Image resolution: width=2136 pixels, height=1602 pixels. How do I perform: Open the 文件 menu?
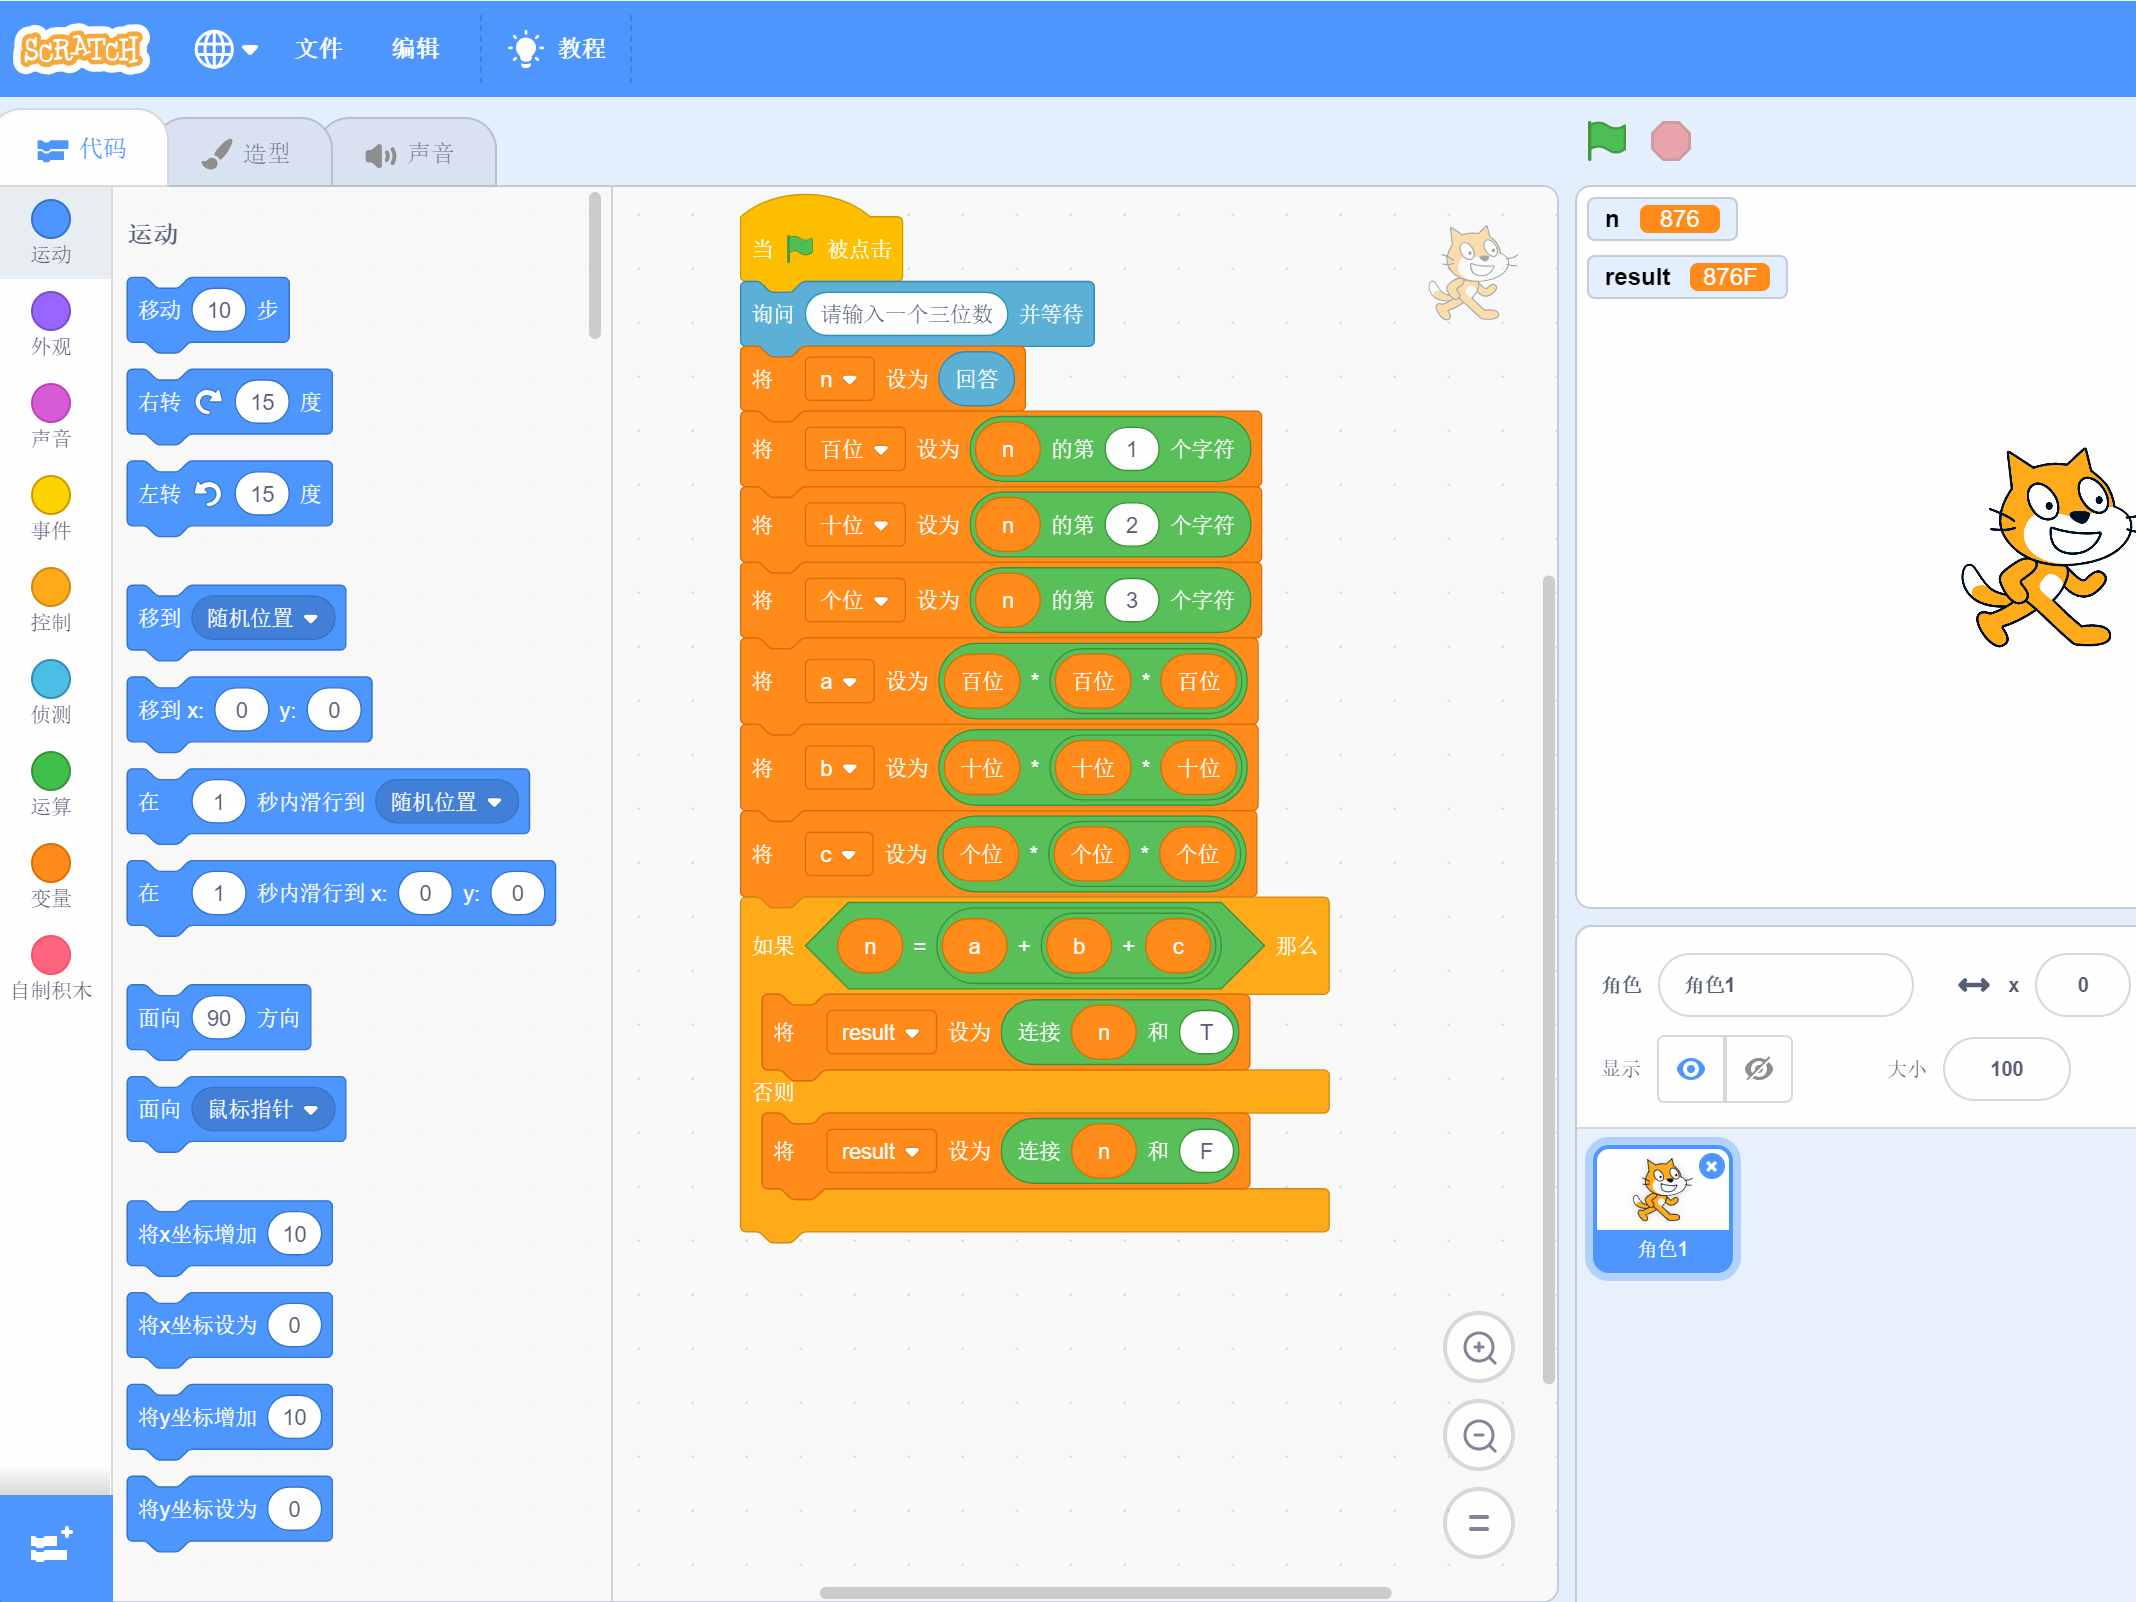coord(318,48)
